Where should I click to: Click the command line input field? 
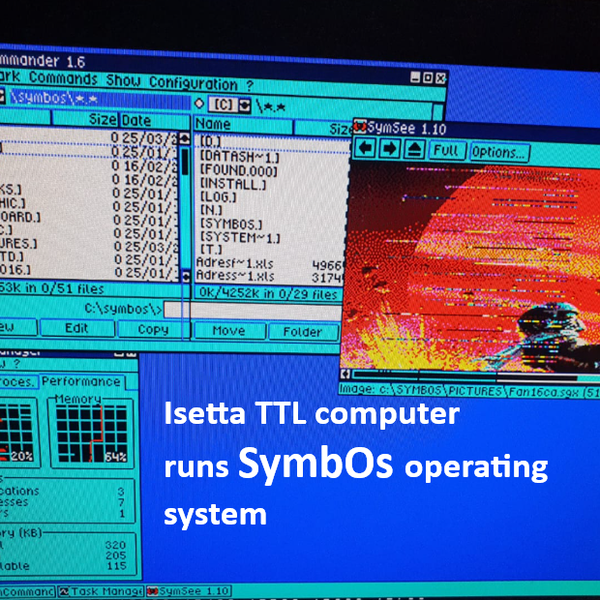(x=253, y=311)
